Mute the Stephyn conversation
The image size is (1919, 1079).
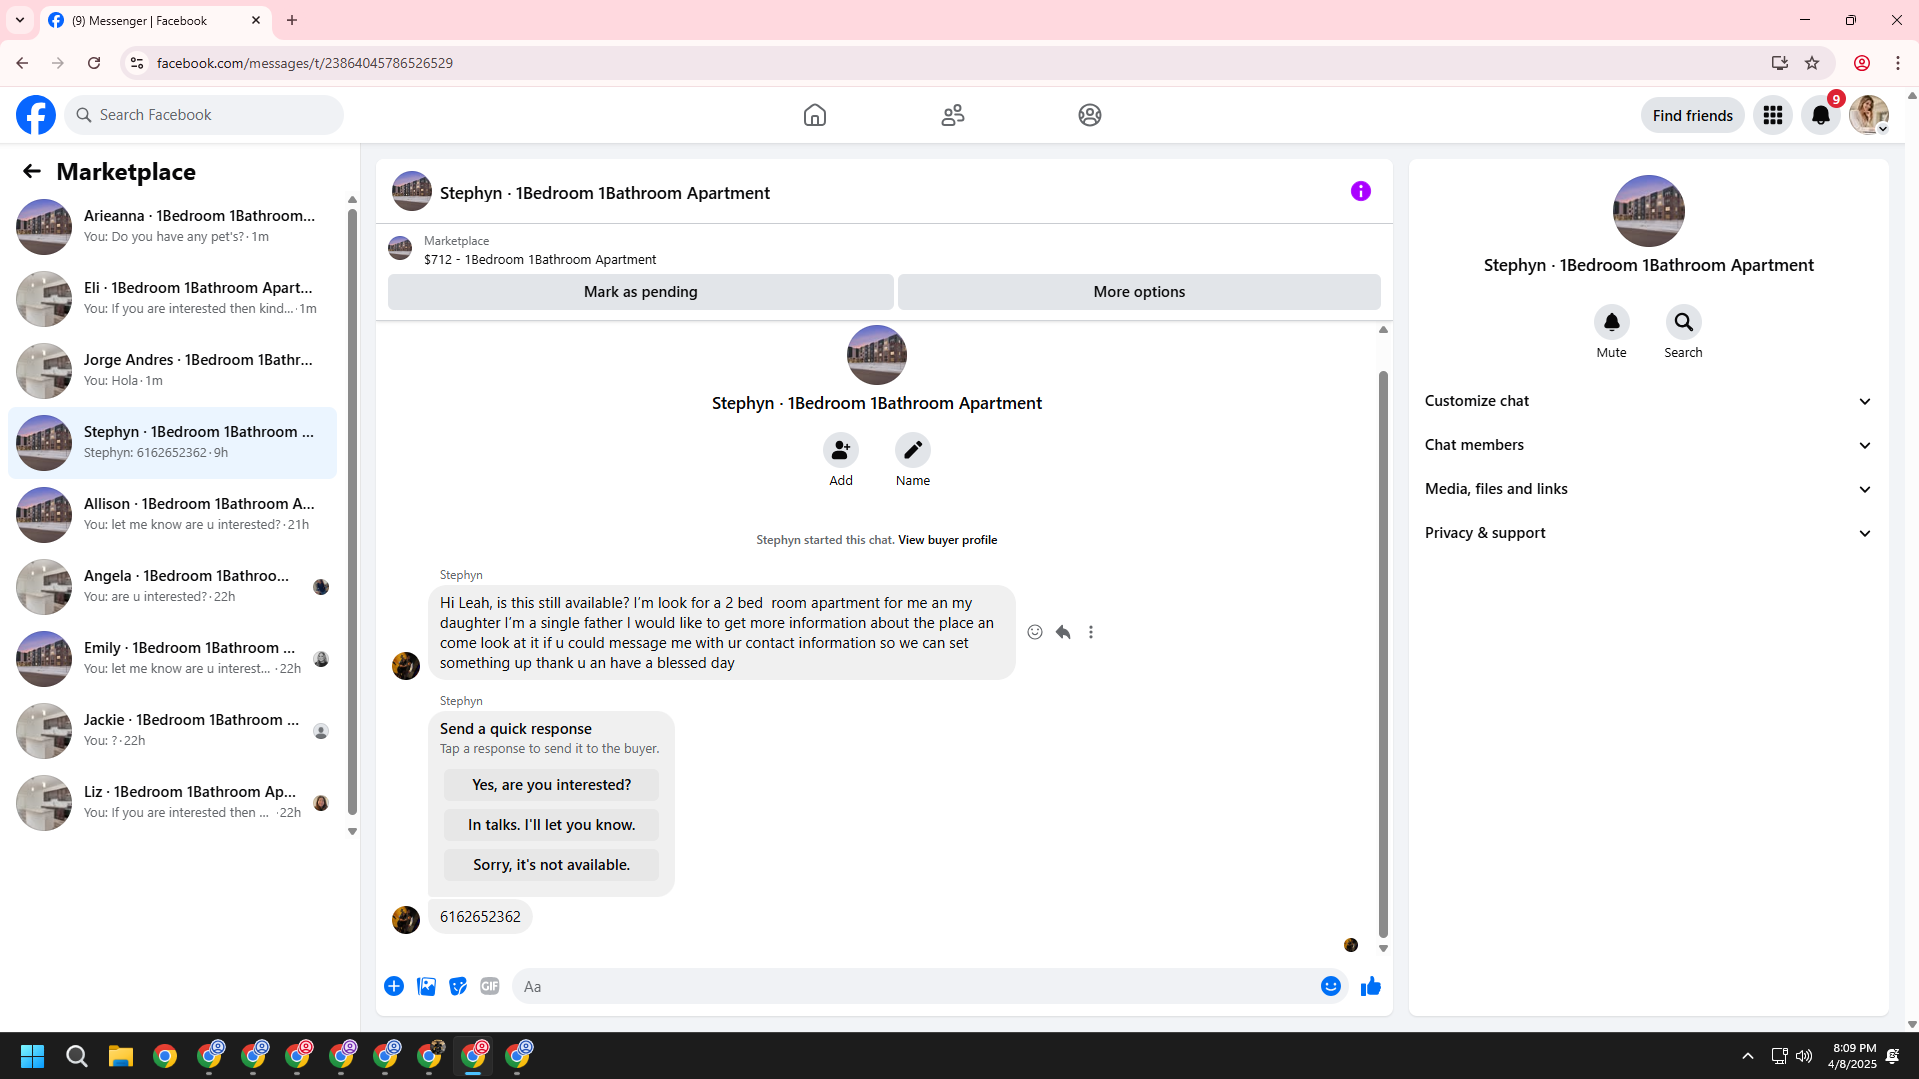click(x=1612, y=322)
